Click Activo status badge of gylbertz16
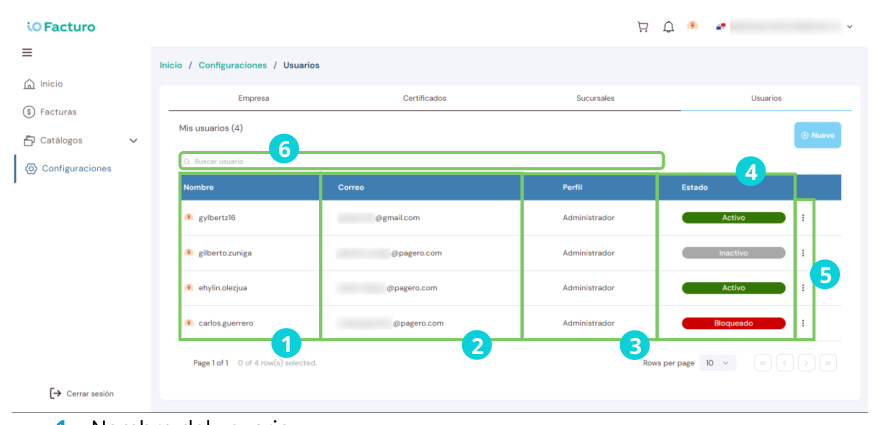This screenshot has height=425, width=880. (734, 218)
